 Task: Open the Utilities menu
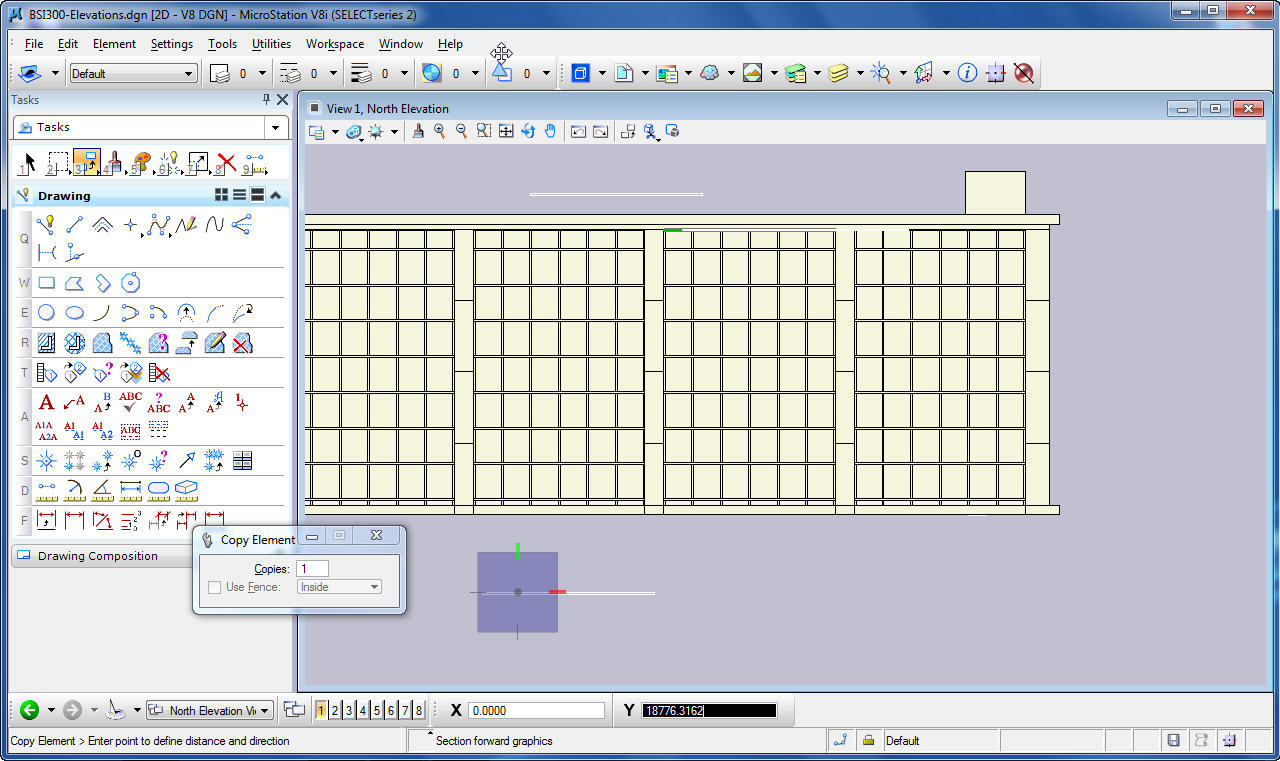(x=271, y=44)
